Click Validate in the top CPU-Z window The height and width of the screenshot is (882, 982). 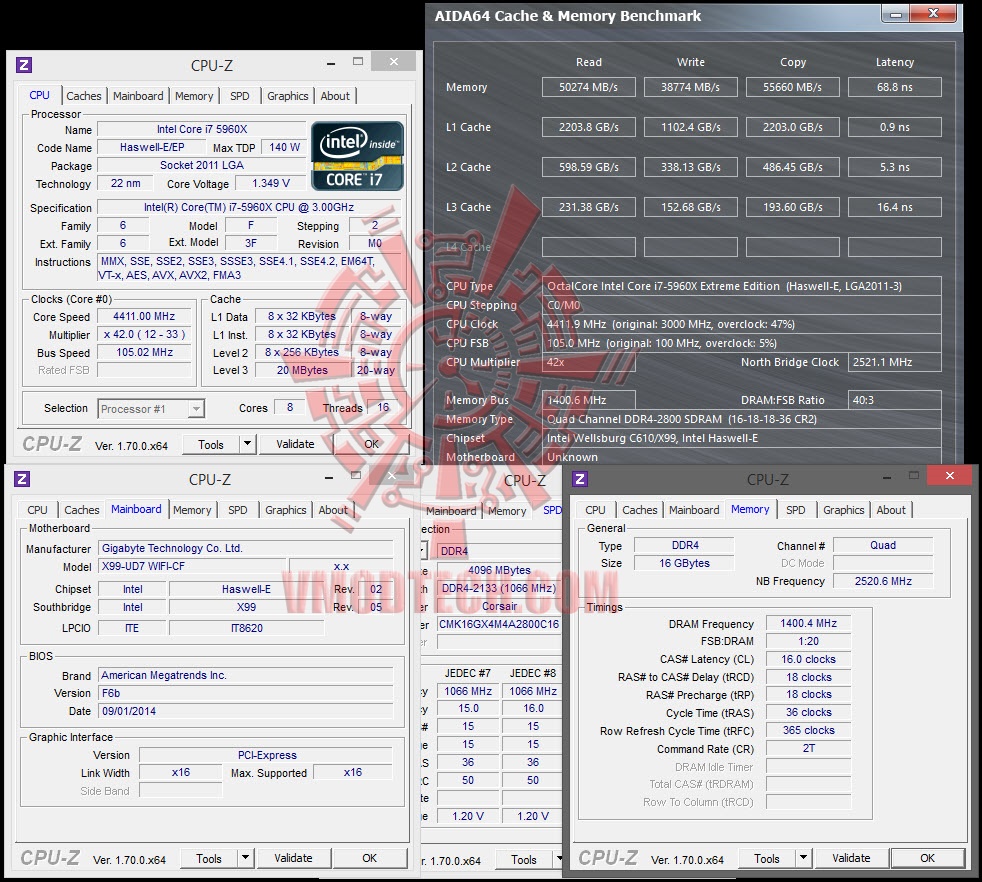(295, 444)
